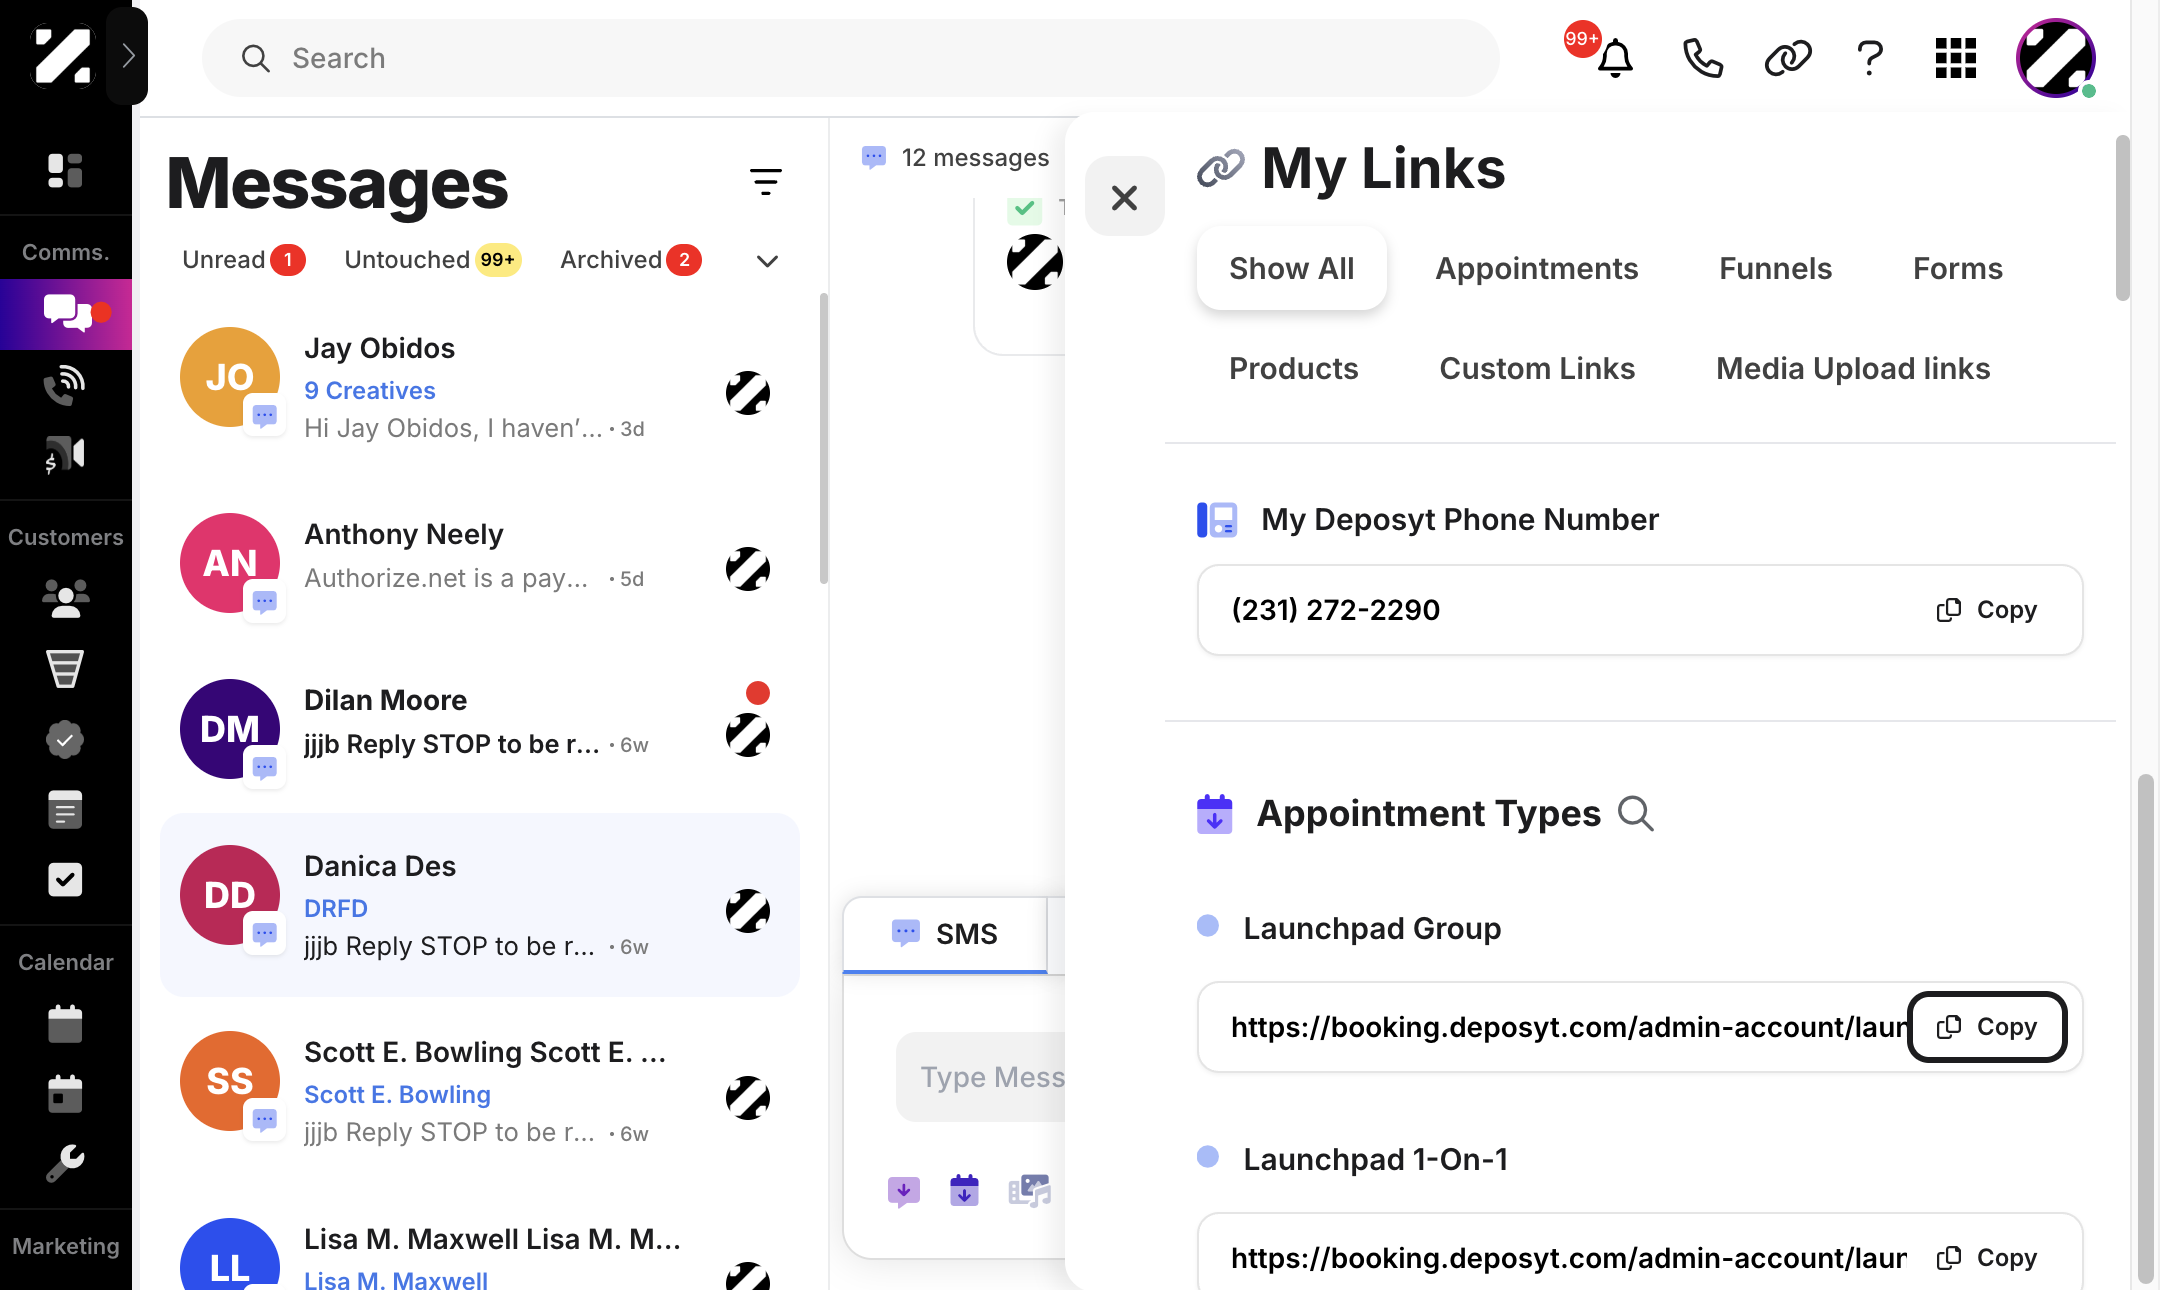This screenshot has height=1290, width=2160.
Task: Show Untouched messages filter
Action: 432,260
